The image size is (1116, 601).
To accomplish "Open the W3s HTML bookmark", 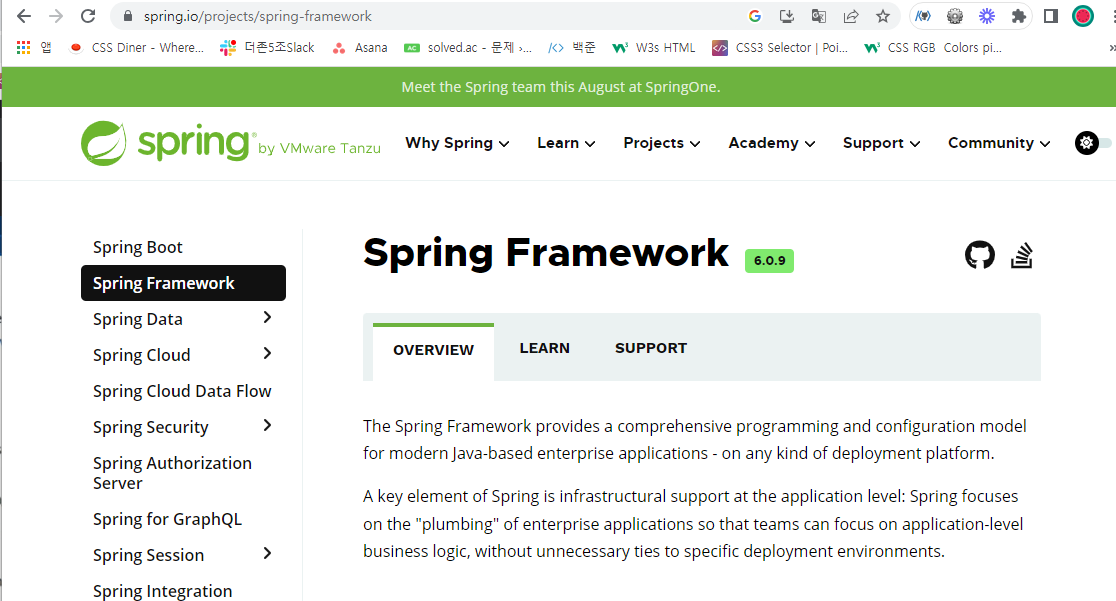I will tap(653, 48).
